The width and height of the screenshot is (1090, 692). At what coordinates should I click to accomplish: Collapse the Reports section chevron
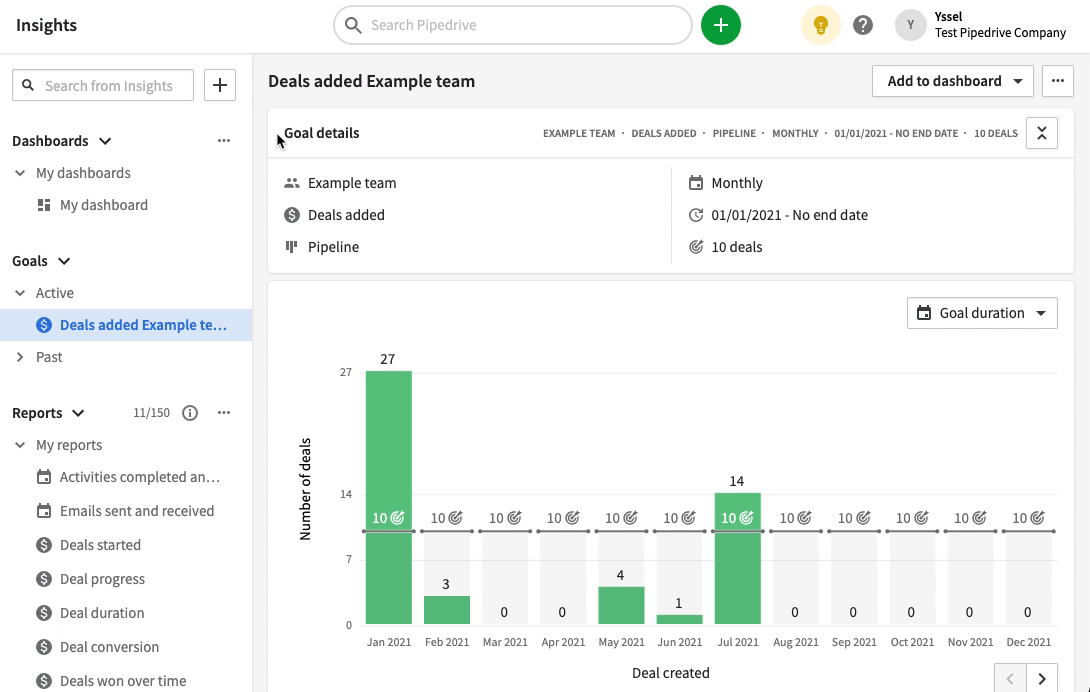[79, 412]
